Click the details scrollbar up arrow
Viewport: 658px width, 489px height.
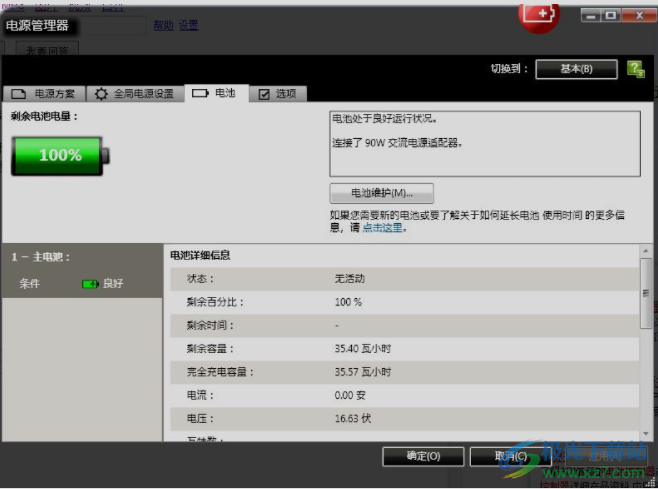645,251
